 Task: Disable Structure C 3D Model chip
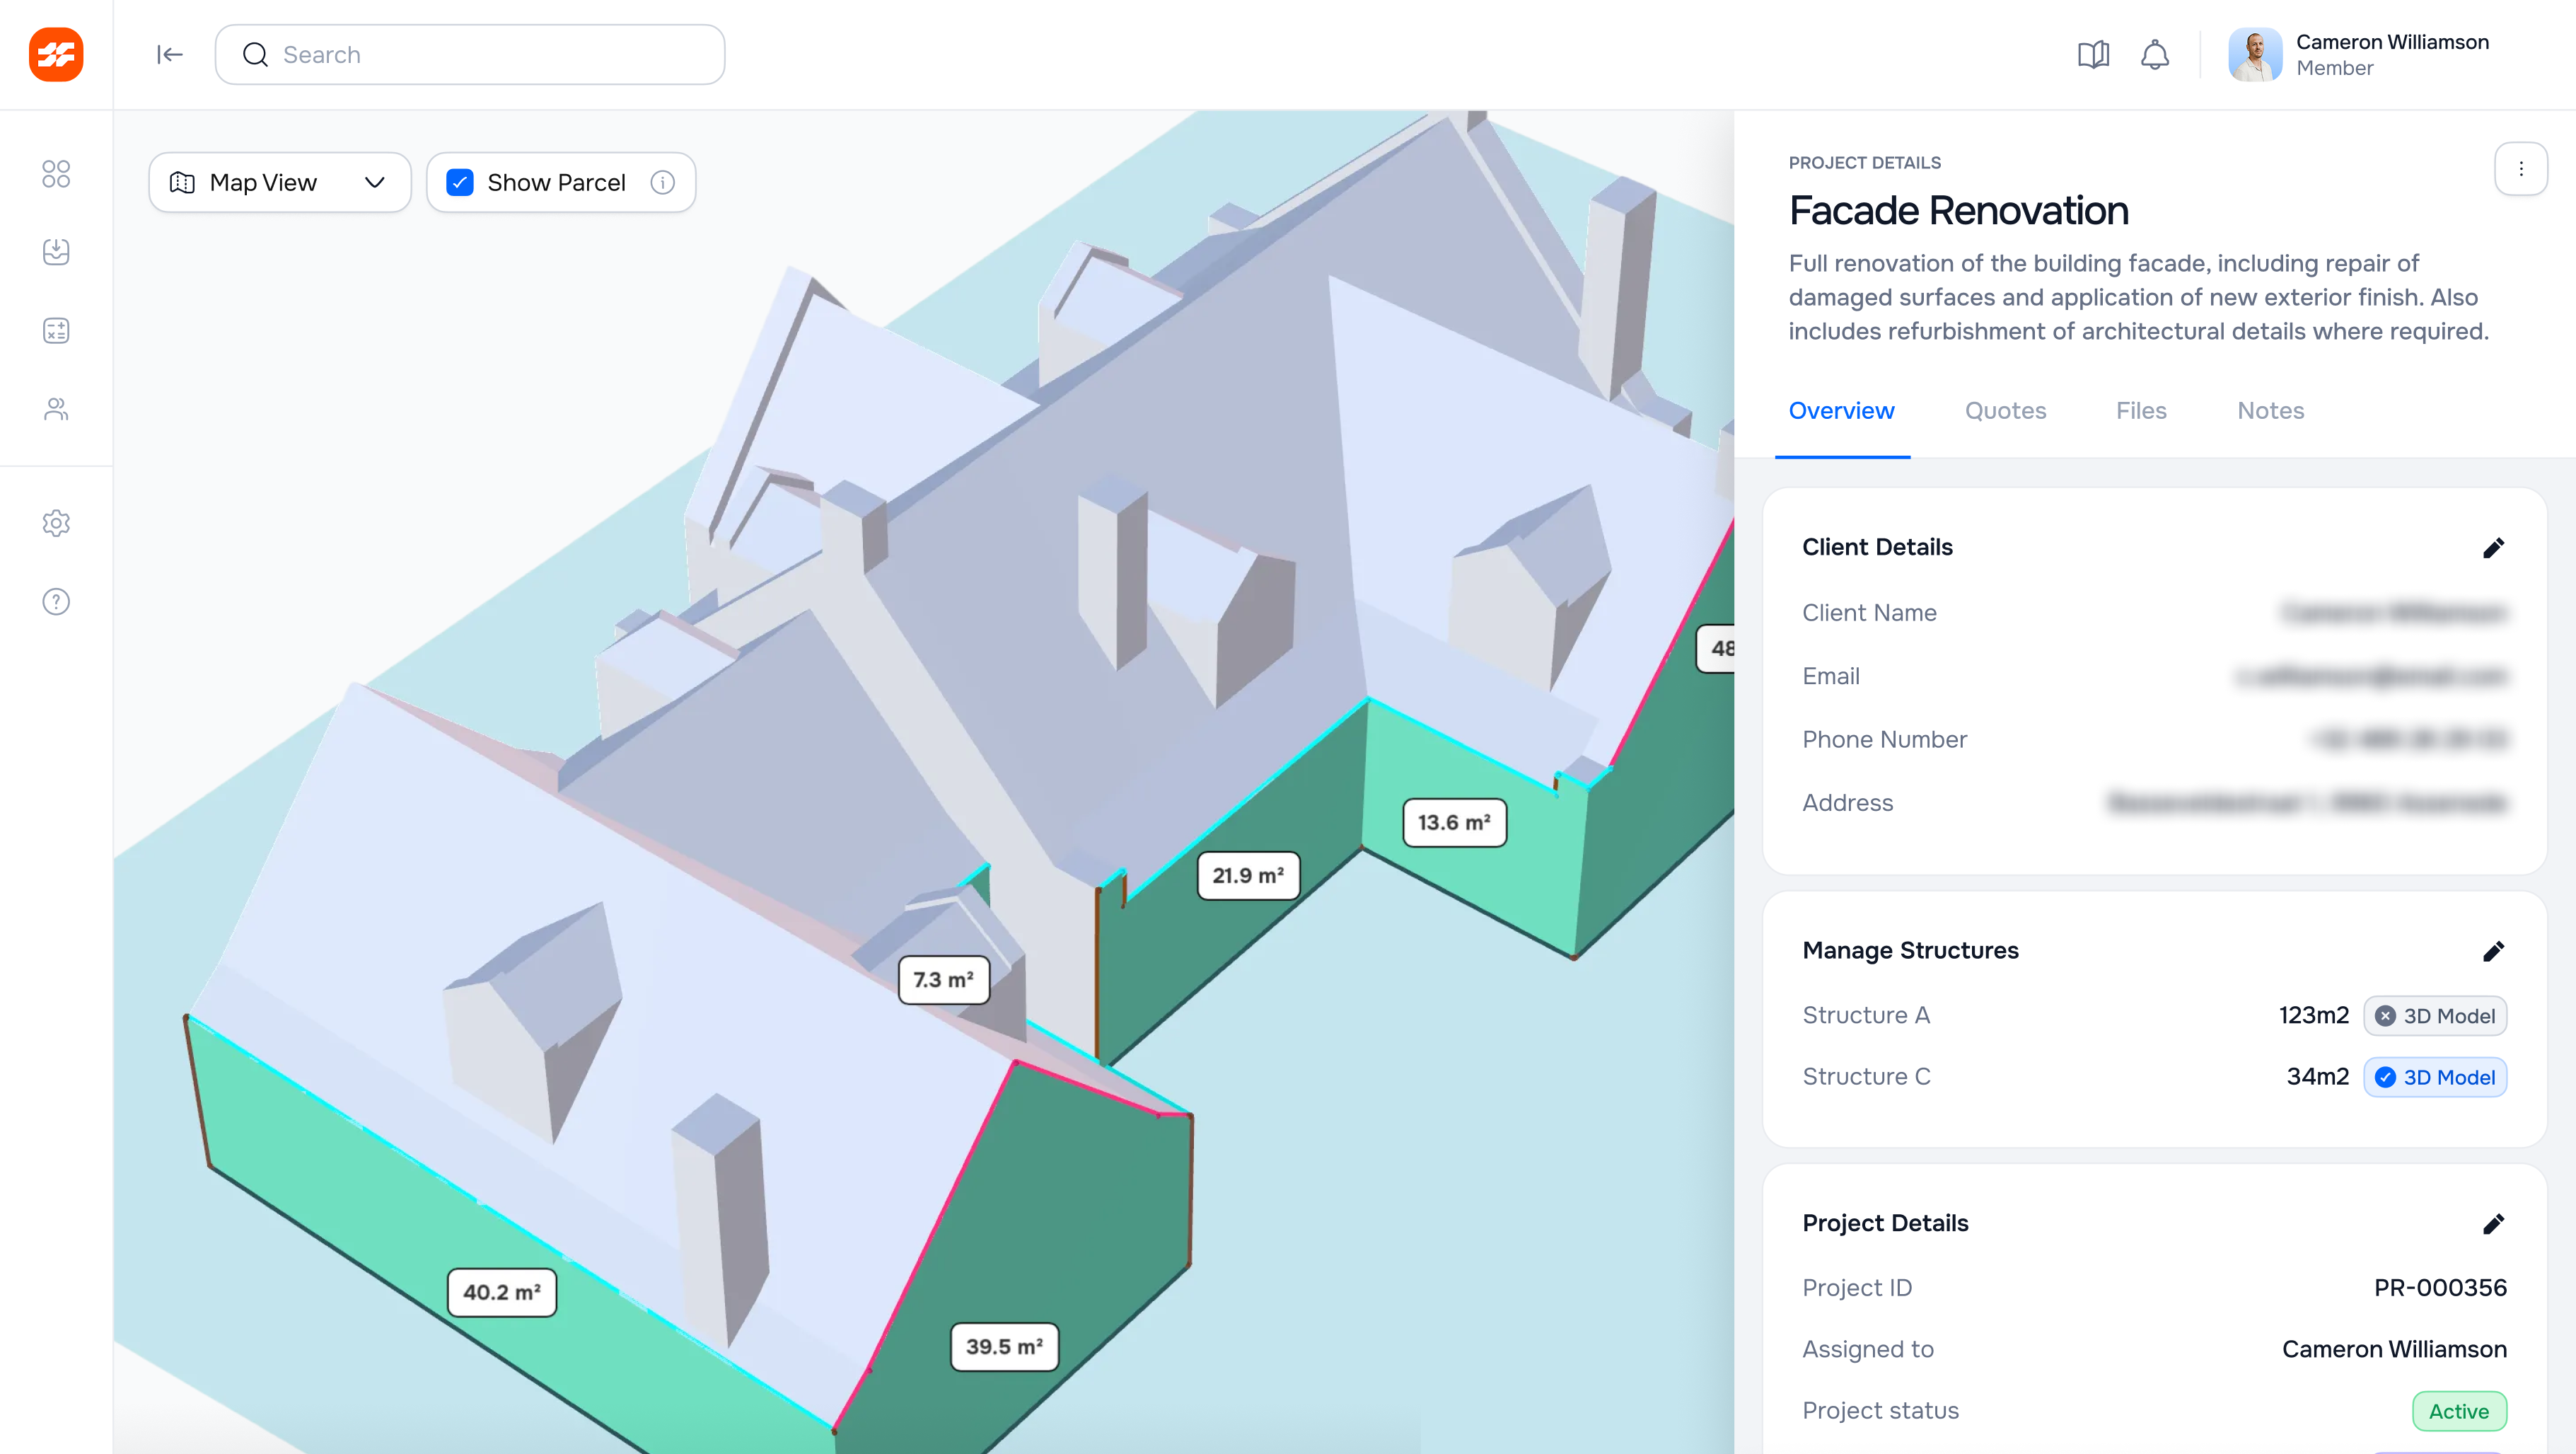2434,1077
